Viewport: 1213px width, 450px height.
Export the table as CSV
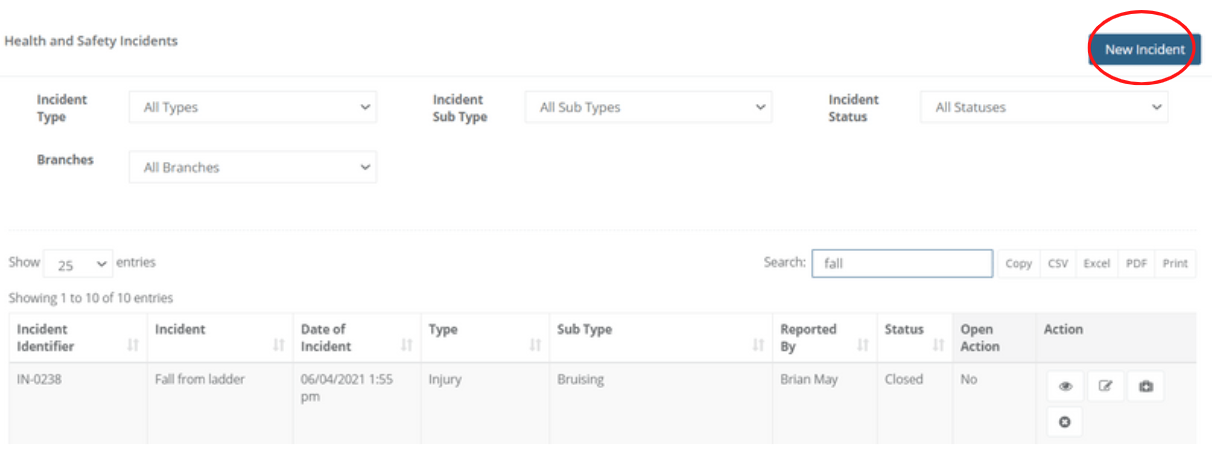point(1058,264)
